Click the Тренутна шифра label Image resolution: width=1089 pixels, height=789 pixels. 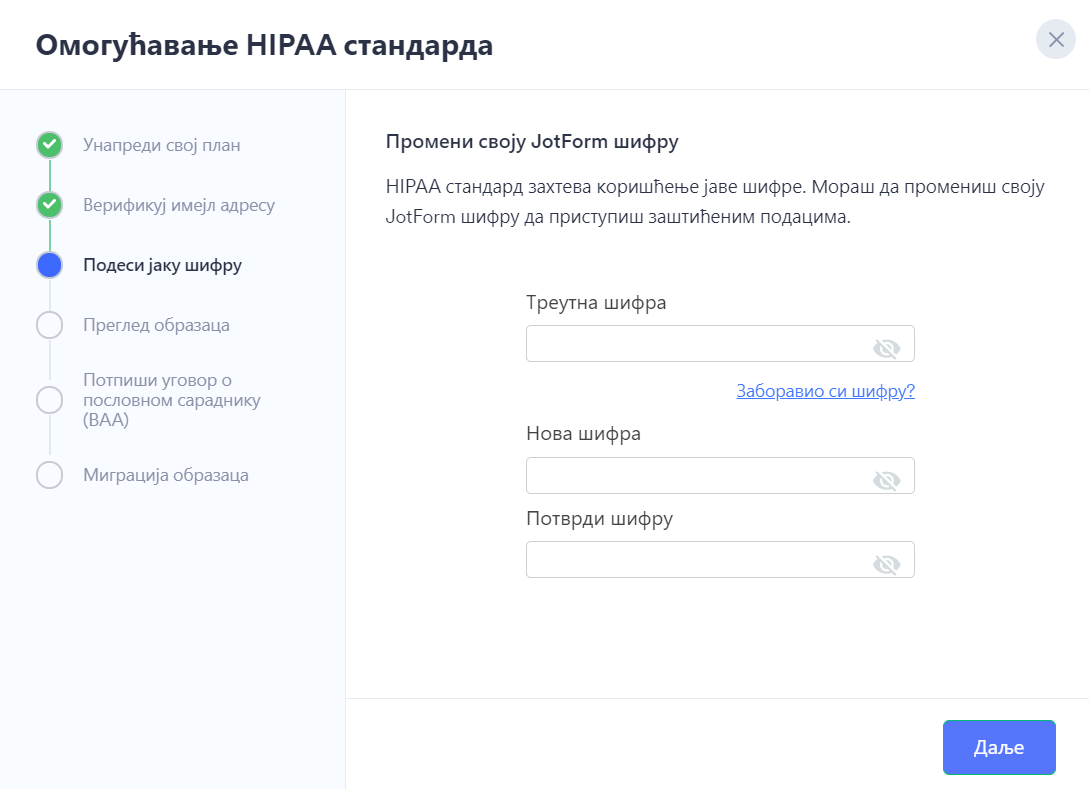[596, 303]
